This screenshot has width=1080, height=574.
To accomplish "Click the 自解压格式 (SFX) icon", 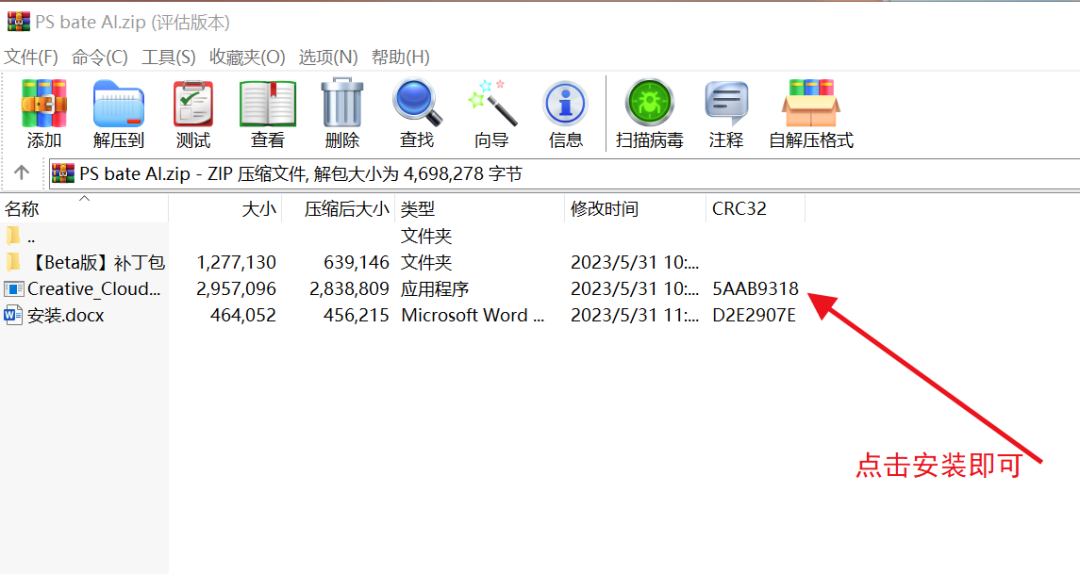I will point(811,103).
